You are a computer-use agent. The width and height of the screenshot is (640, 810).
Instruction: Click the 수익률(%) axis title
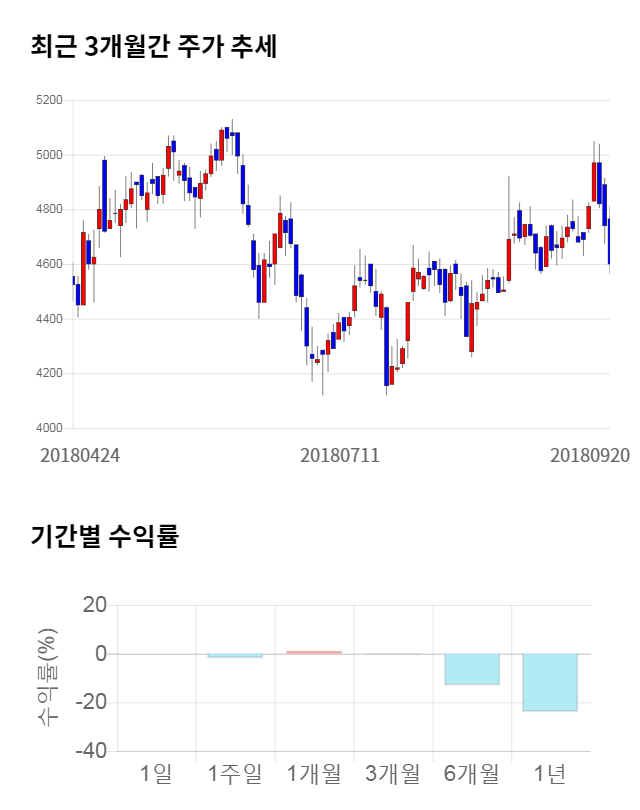[47, 678]
